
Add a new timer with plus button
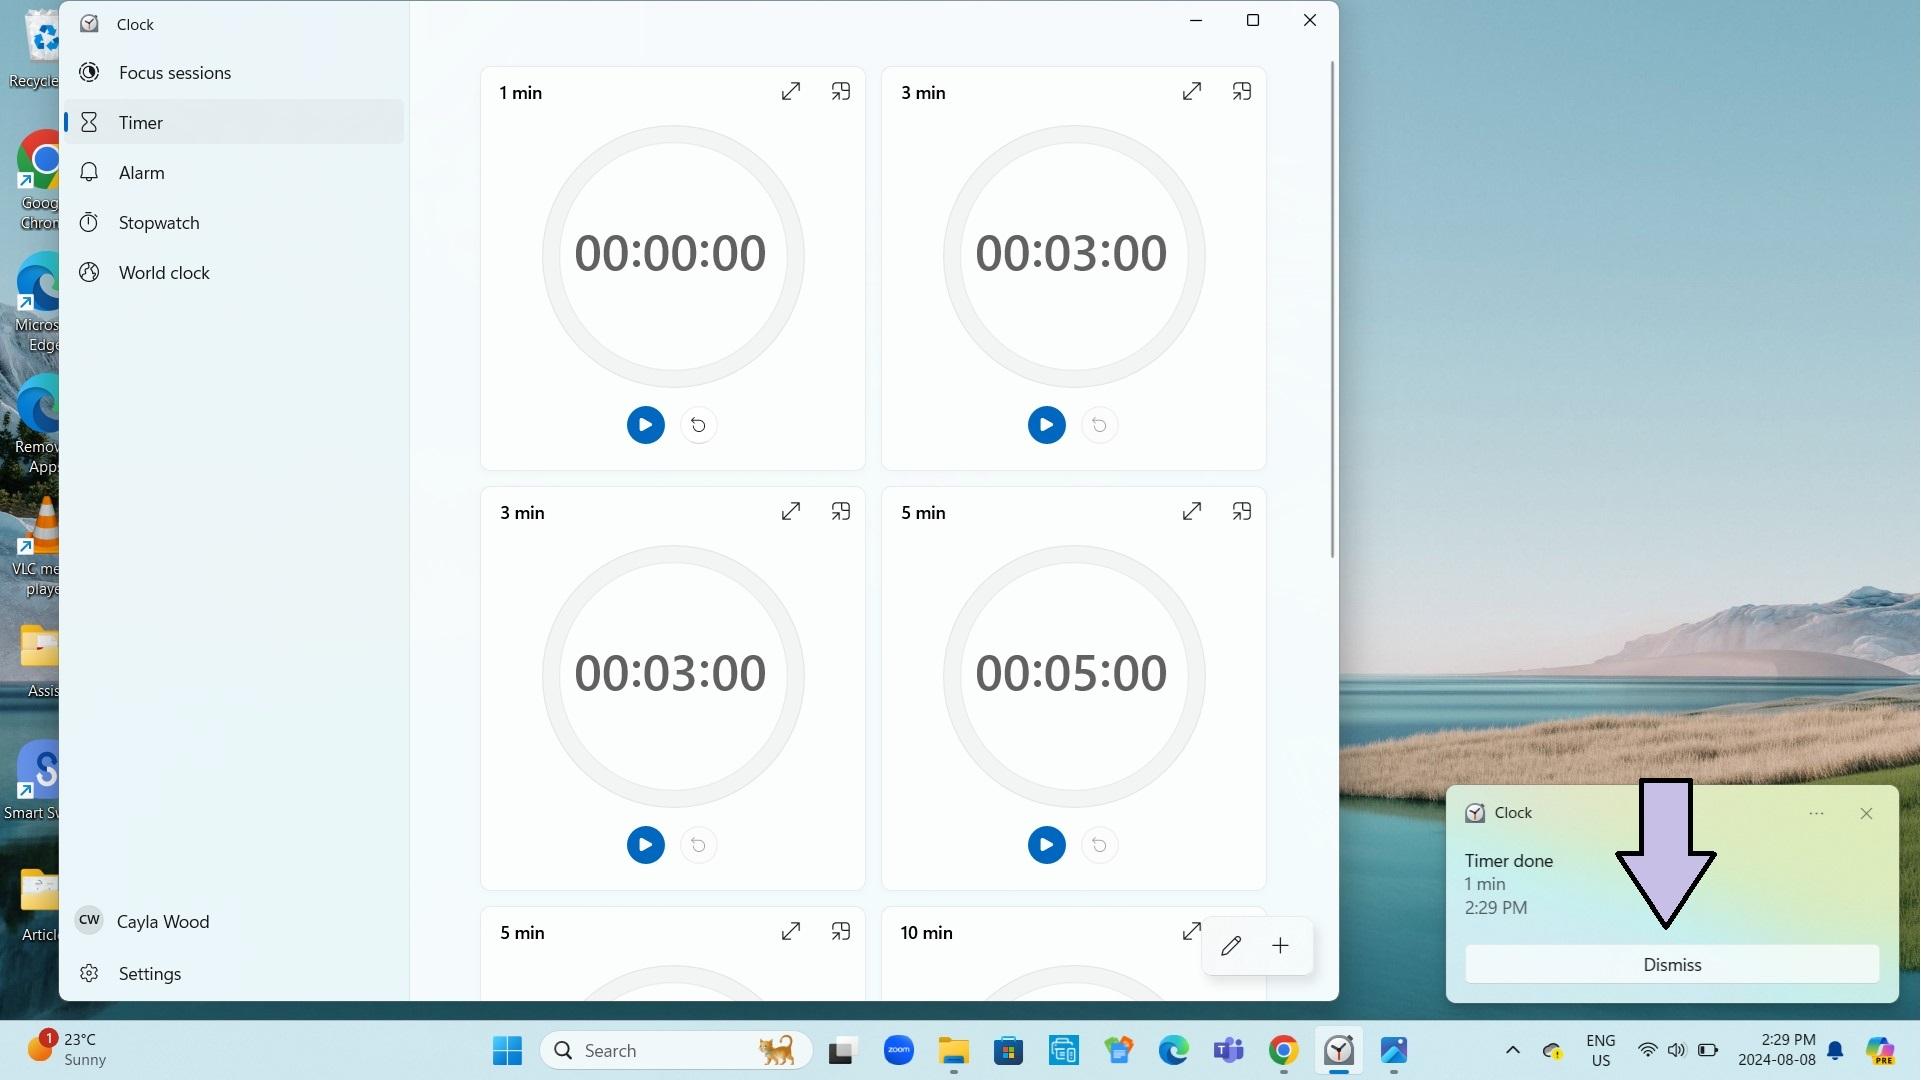point(1281,946)
